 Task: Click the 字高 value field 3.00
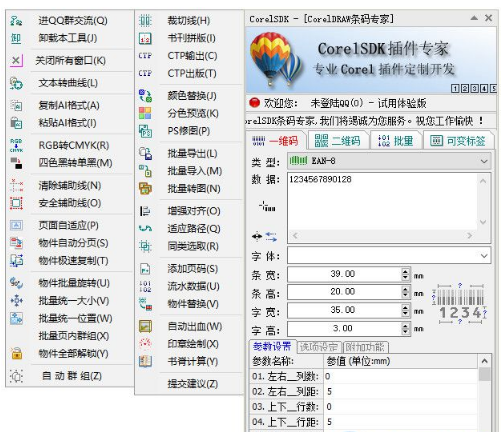pos(345,329)
